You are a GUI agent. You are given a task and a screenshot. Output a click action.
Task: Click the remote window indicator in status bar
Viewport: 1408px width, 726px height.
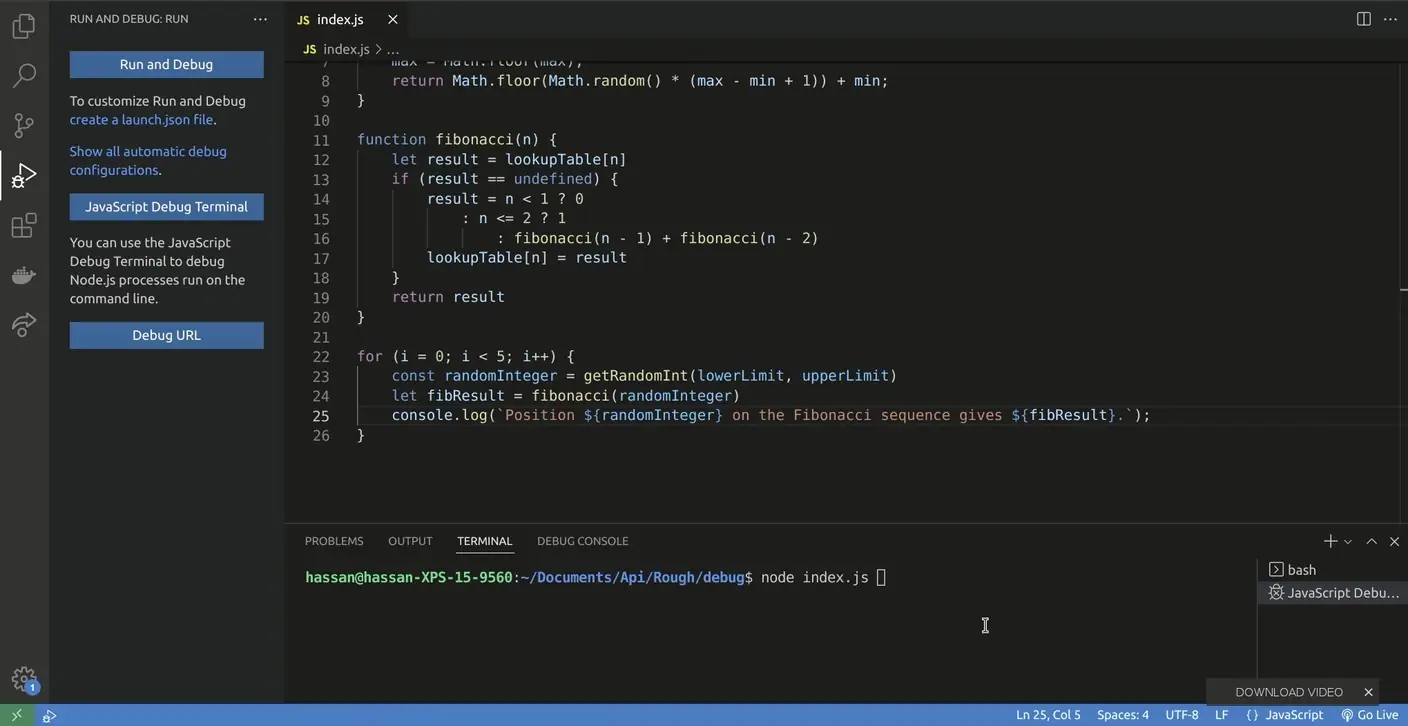(17, 715)
